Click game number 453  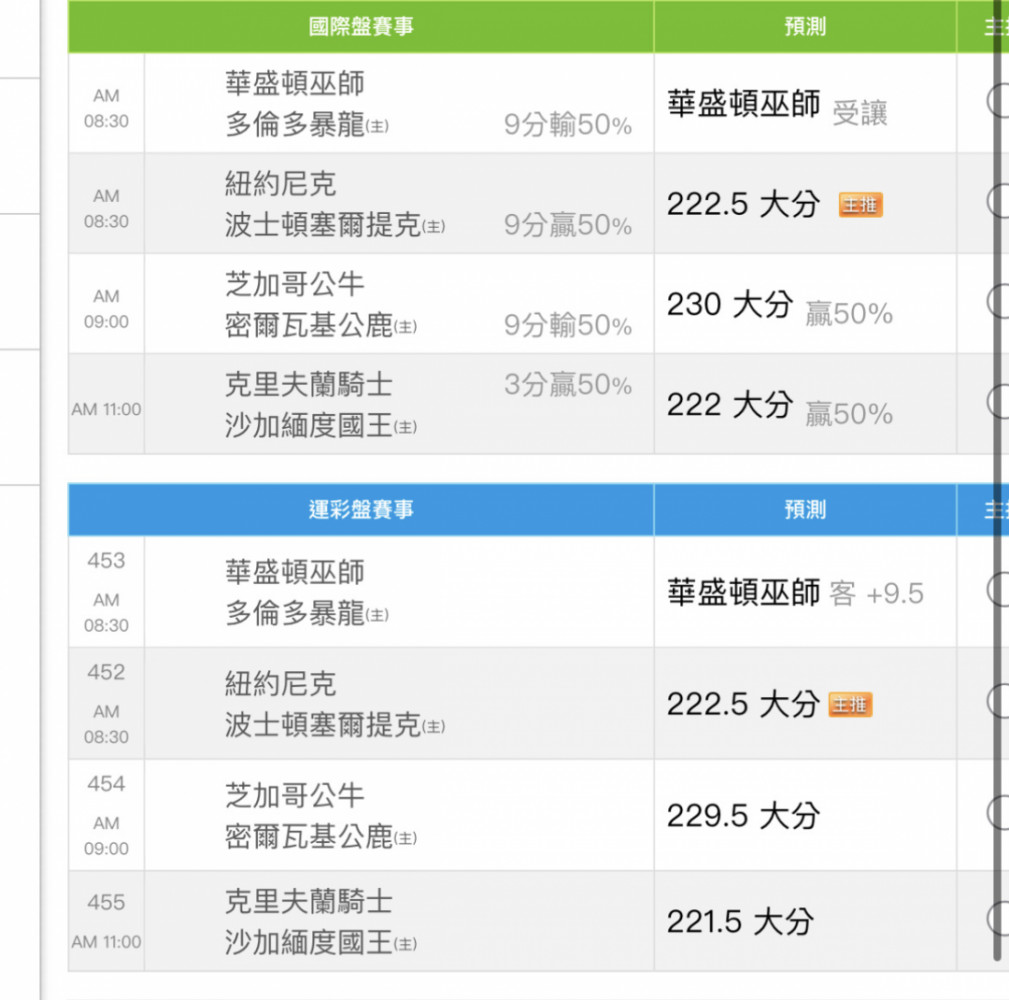(x=106, y=560)
